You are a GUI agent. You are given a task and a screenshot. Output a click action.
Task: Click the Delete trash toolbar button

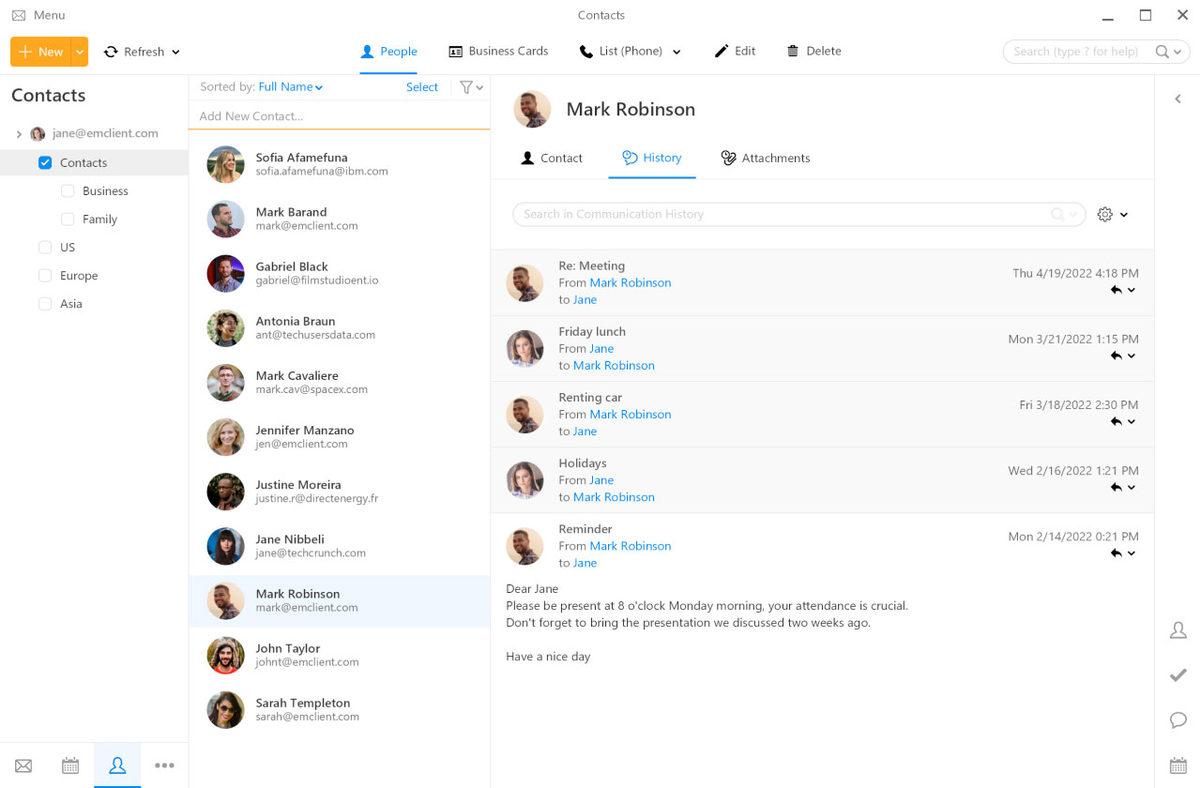click(x=813, y=51)
